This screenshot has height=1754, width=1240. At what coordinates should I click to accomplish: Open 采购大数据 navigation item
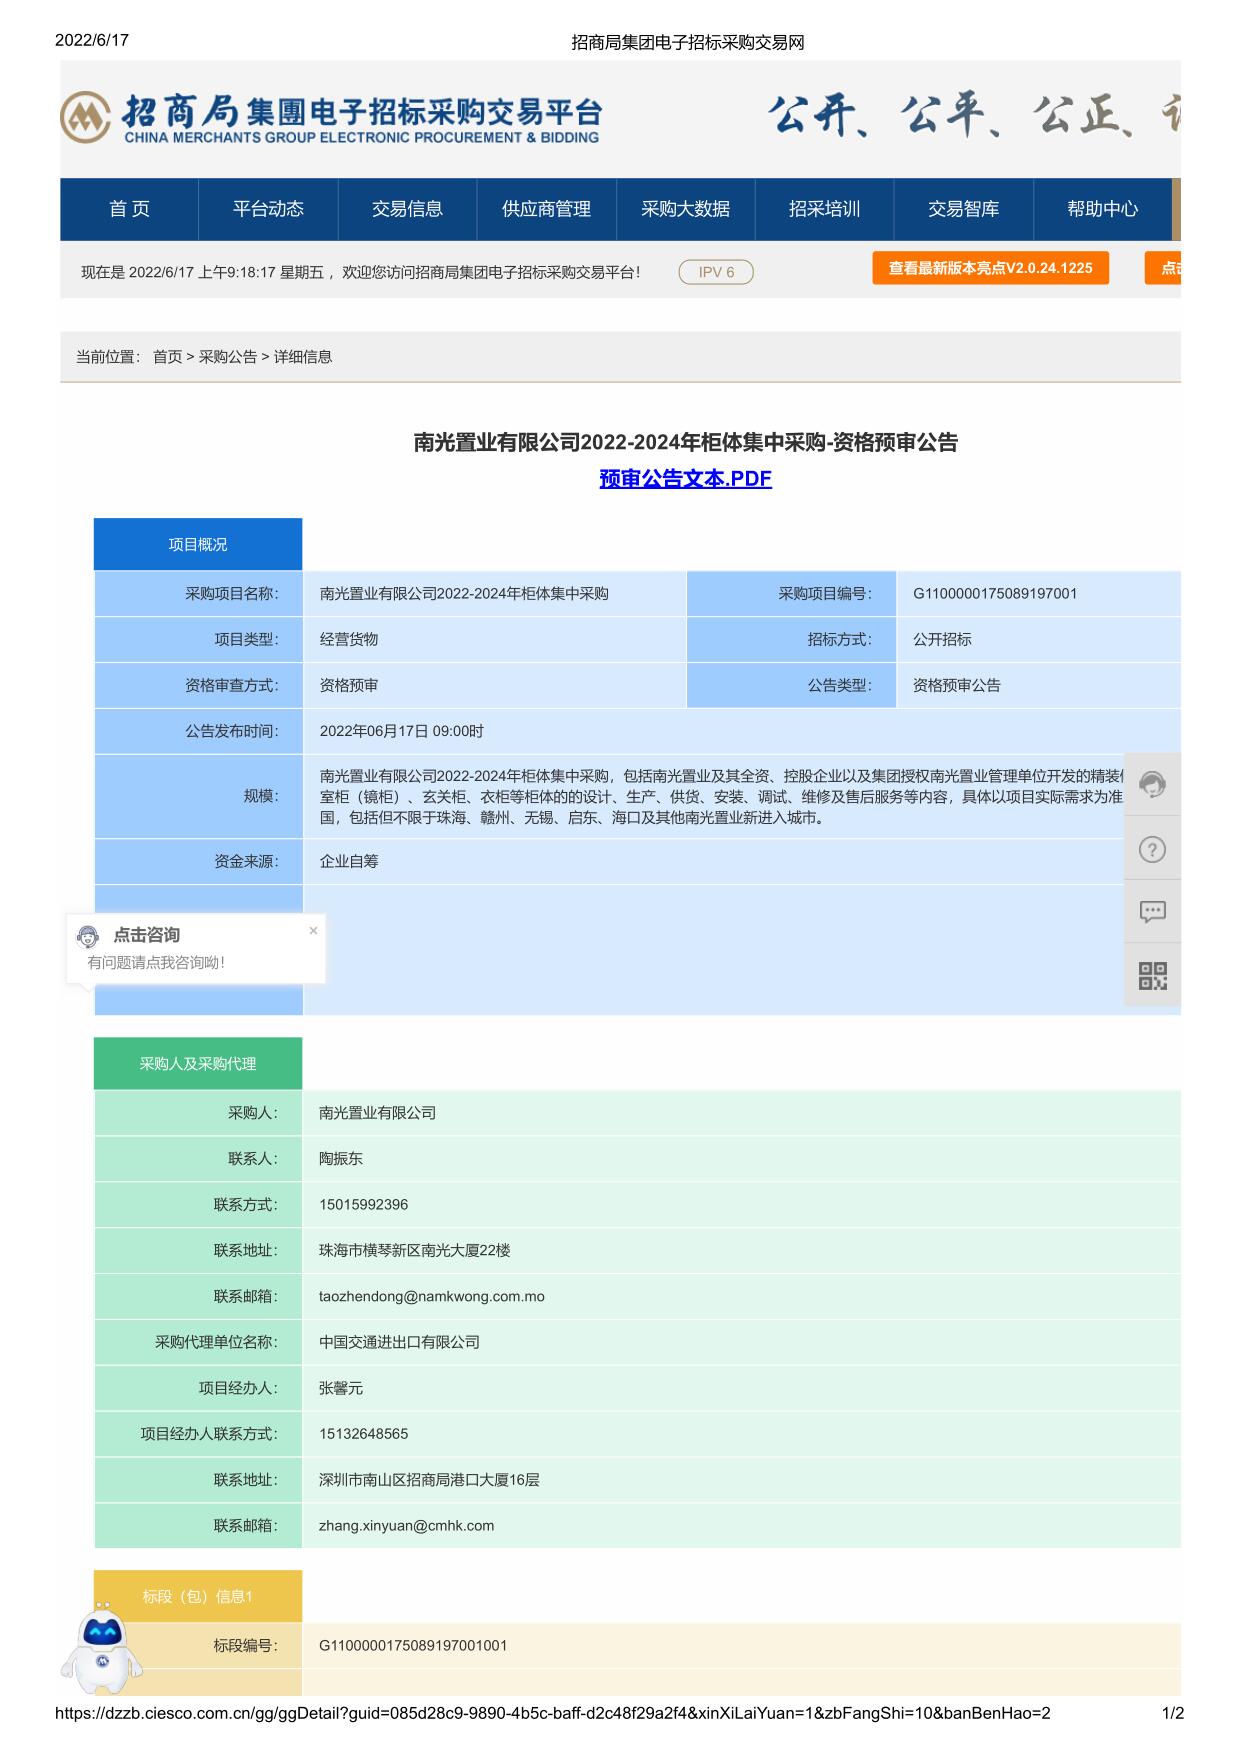pos(685,209)
